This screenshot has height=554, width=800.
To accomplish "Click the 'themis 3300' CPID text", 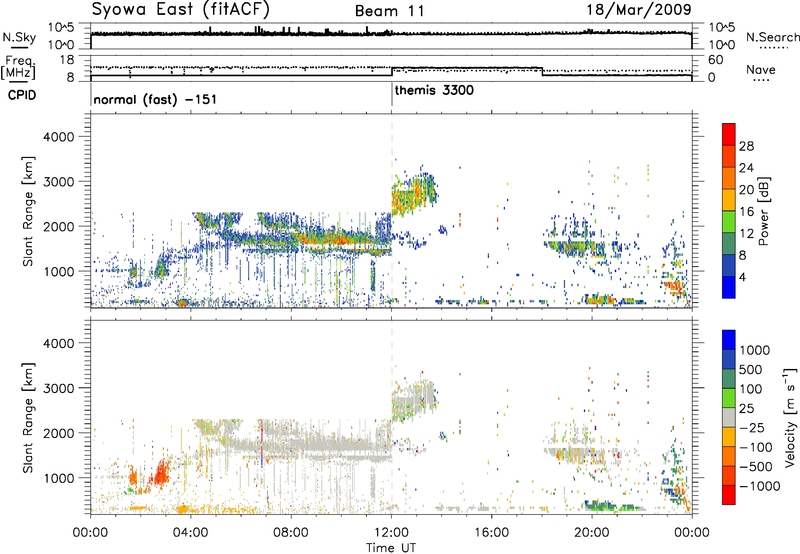I will coord(434,91).
